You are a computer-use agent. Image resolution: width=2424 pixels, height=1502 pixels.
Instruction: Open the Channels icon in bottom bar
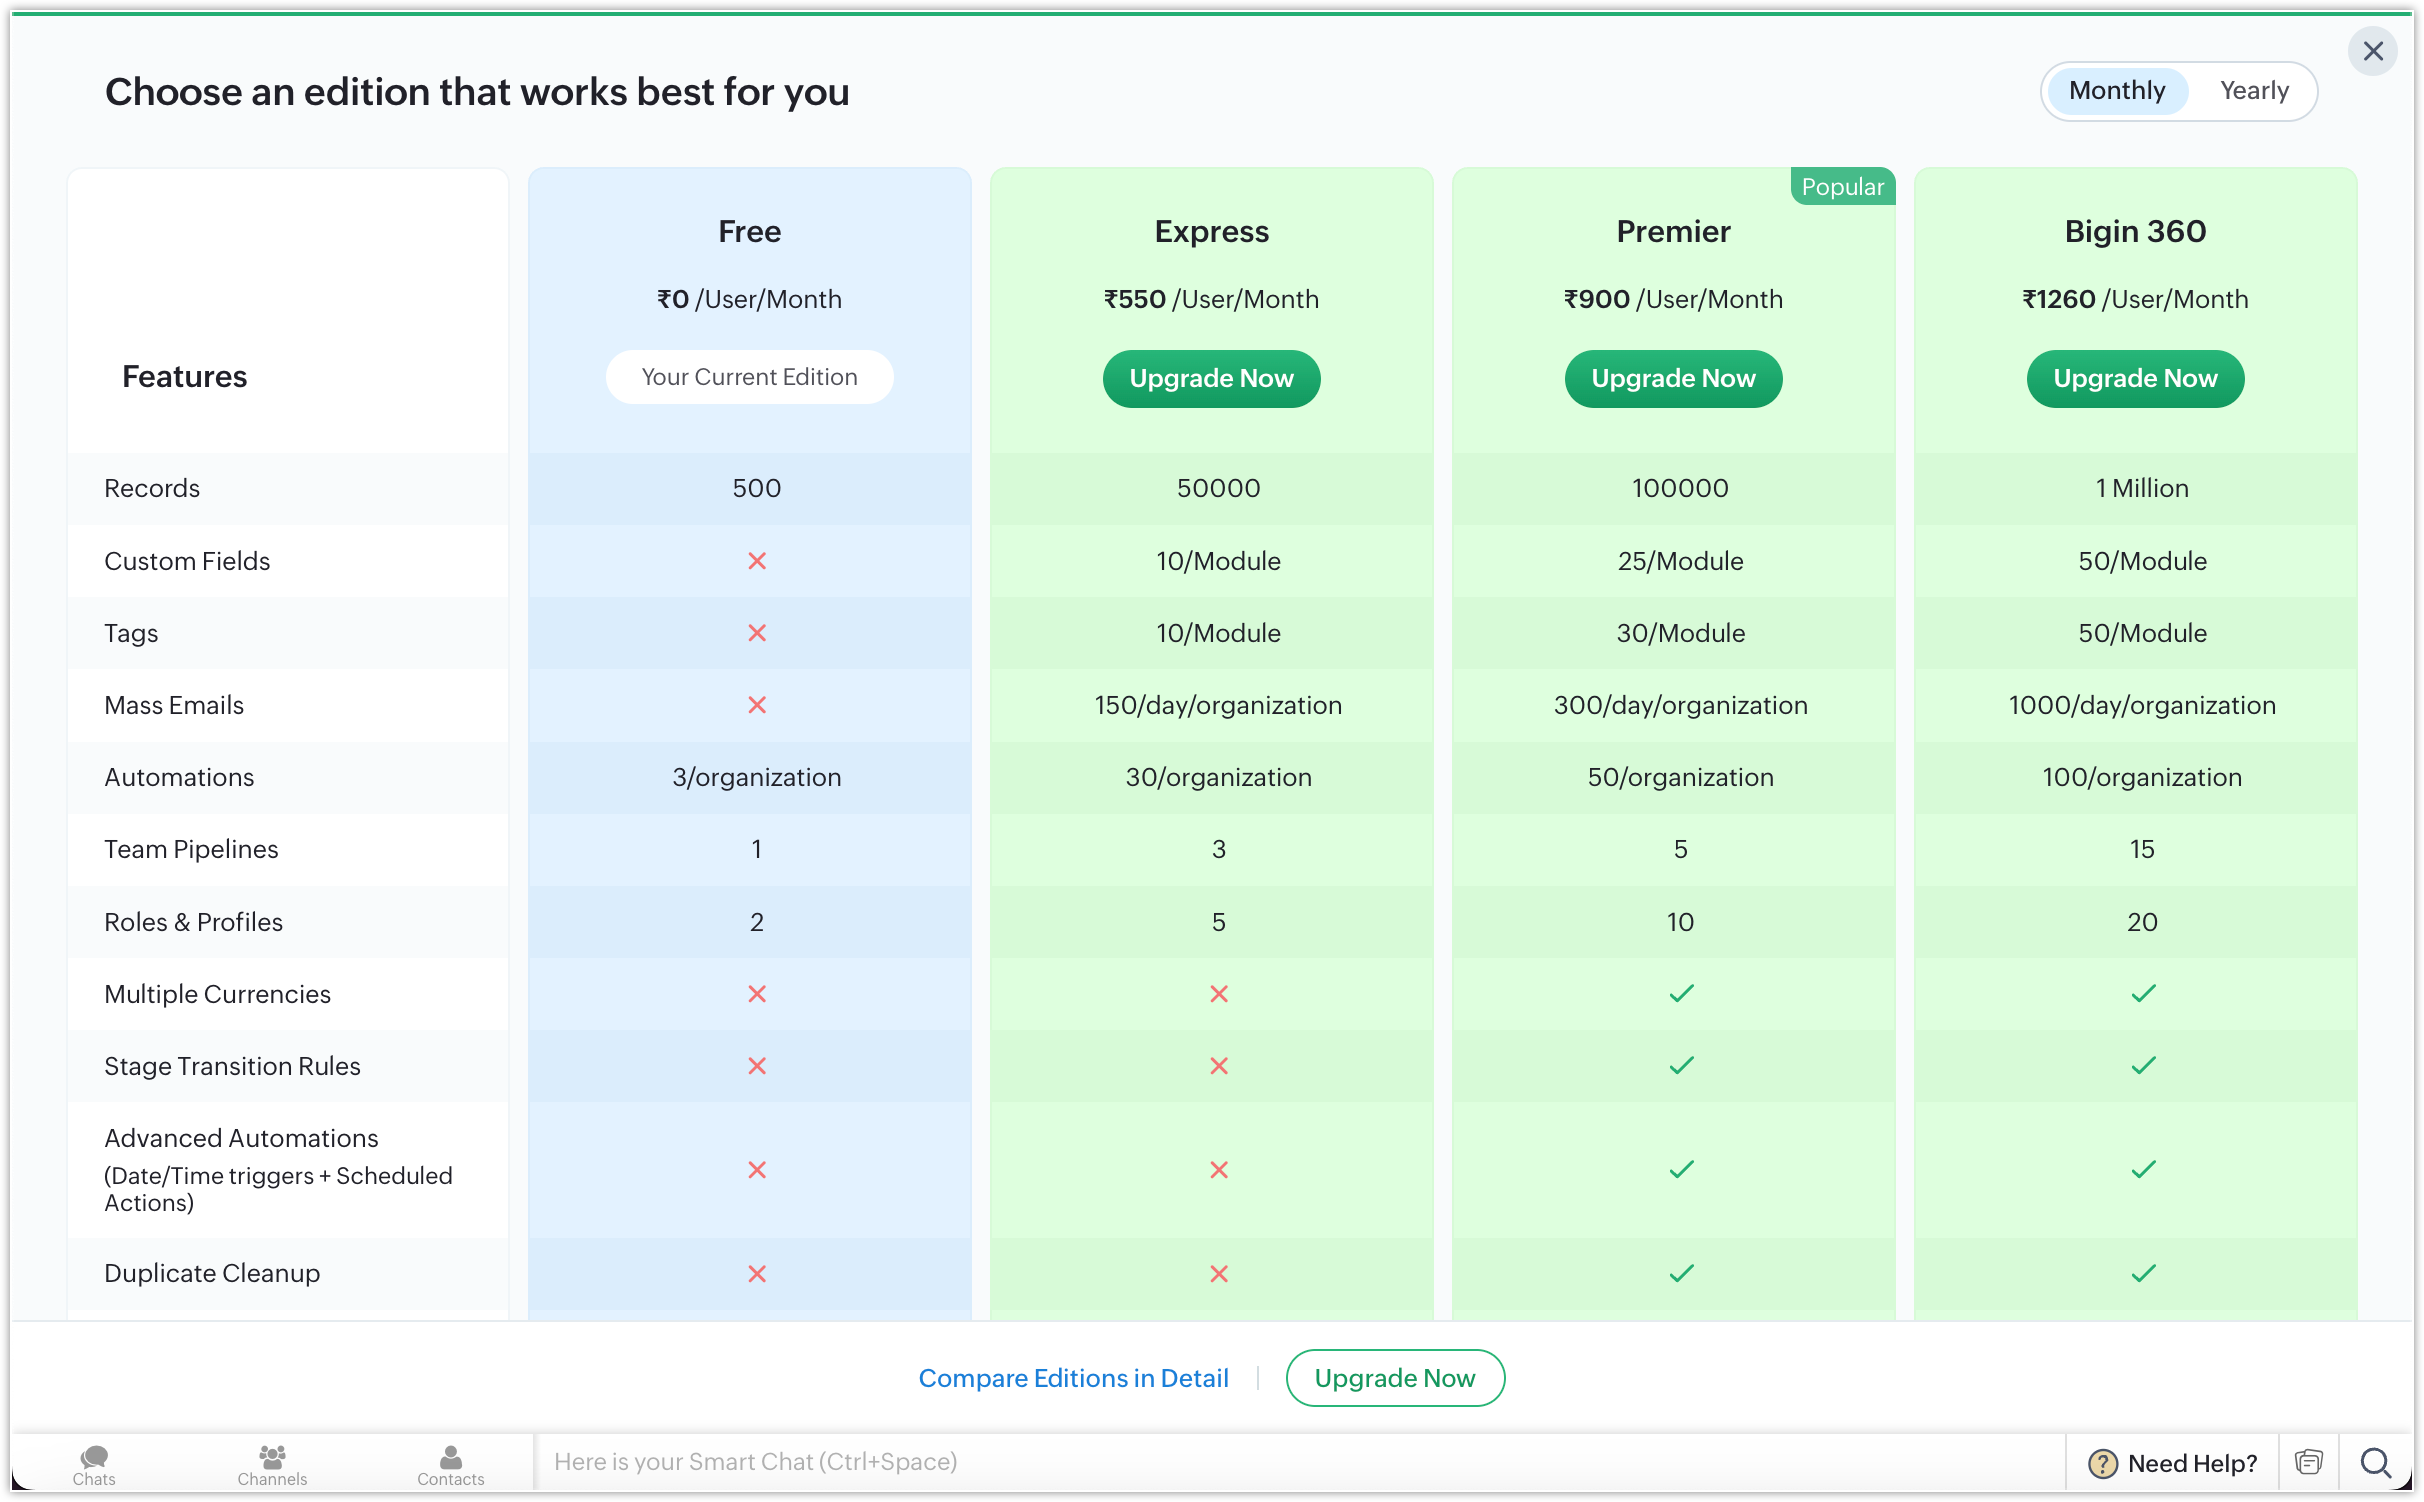pyautogui.click(x=272, y=1463)
